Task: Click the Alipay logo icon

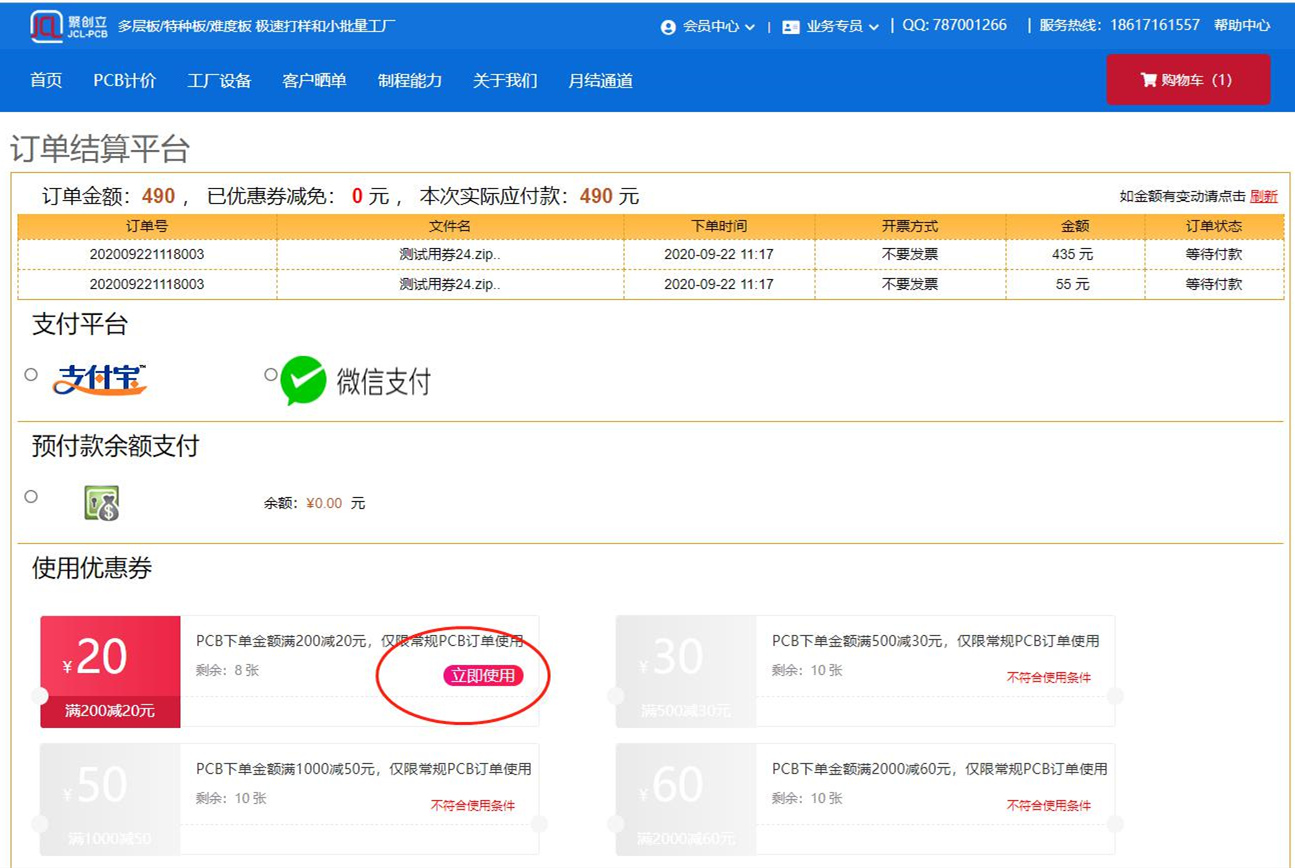Action: pos(99,380)
